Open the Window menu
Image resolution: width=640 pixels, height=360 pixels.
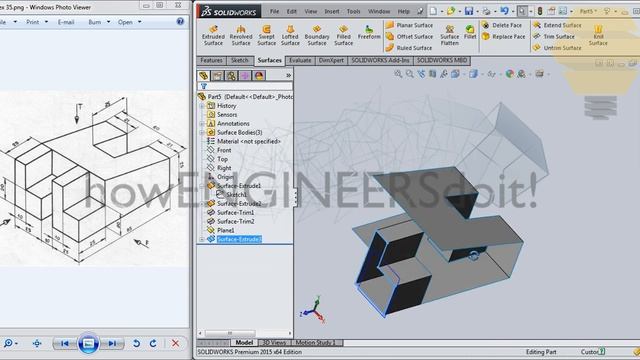point(379,11)
